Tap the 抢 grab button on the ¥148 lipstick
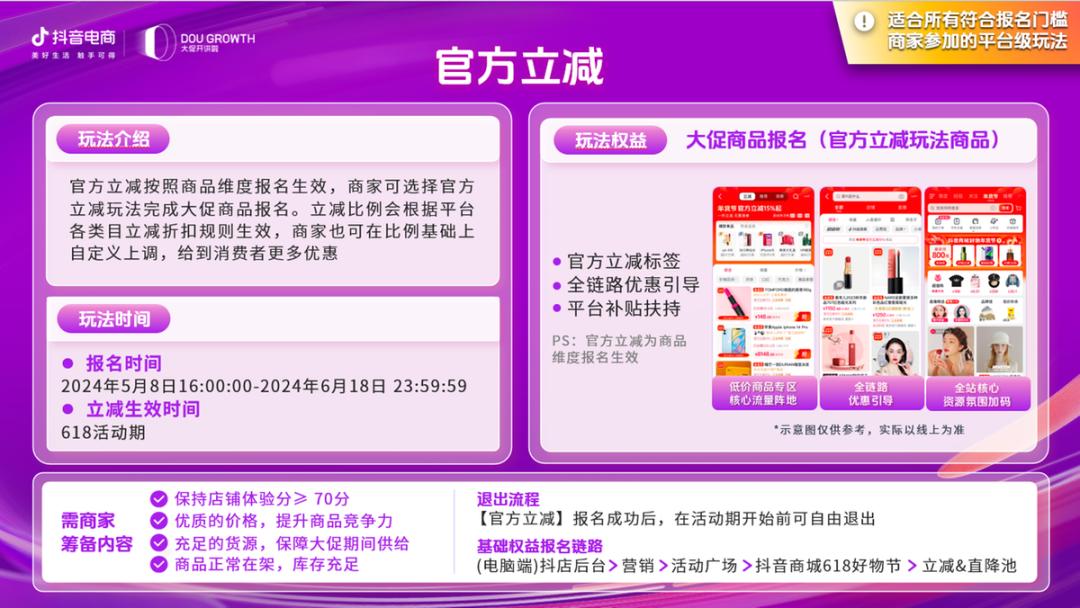Image resolution: width=1080 pixels, height=608 pixels. (x=804, y=316)
